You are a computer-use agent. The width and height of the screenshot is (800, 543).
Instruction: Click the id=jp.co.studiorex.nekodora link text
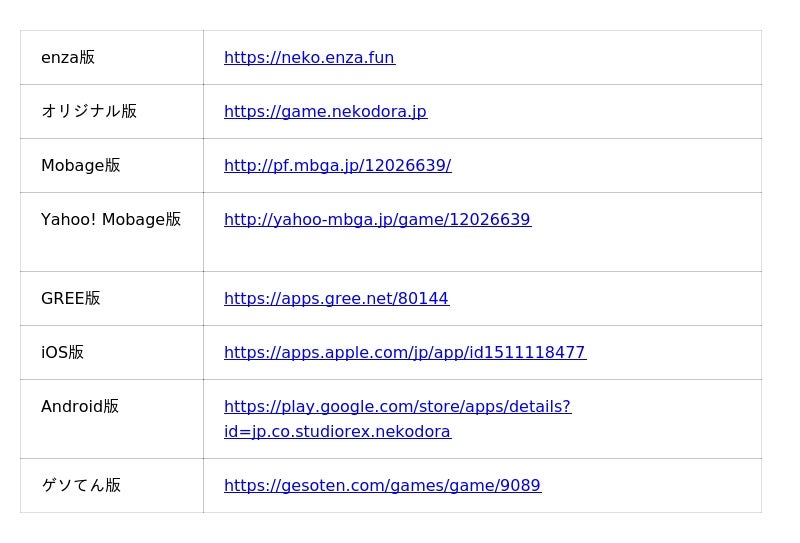click(x=337, y=432)
